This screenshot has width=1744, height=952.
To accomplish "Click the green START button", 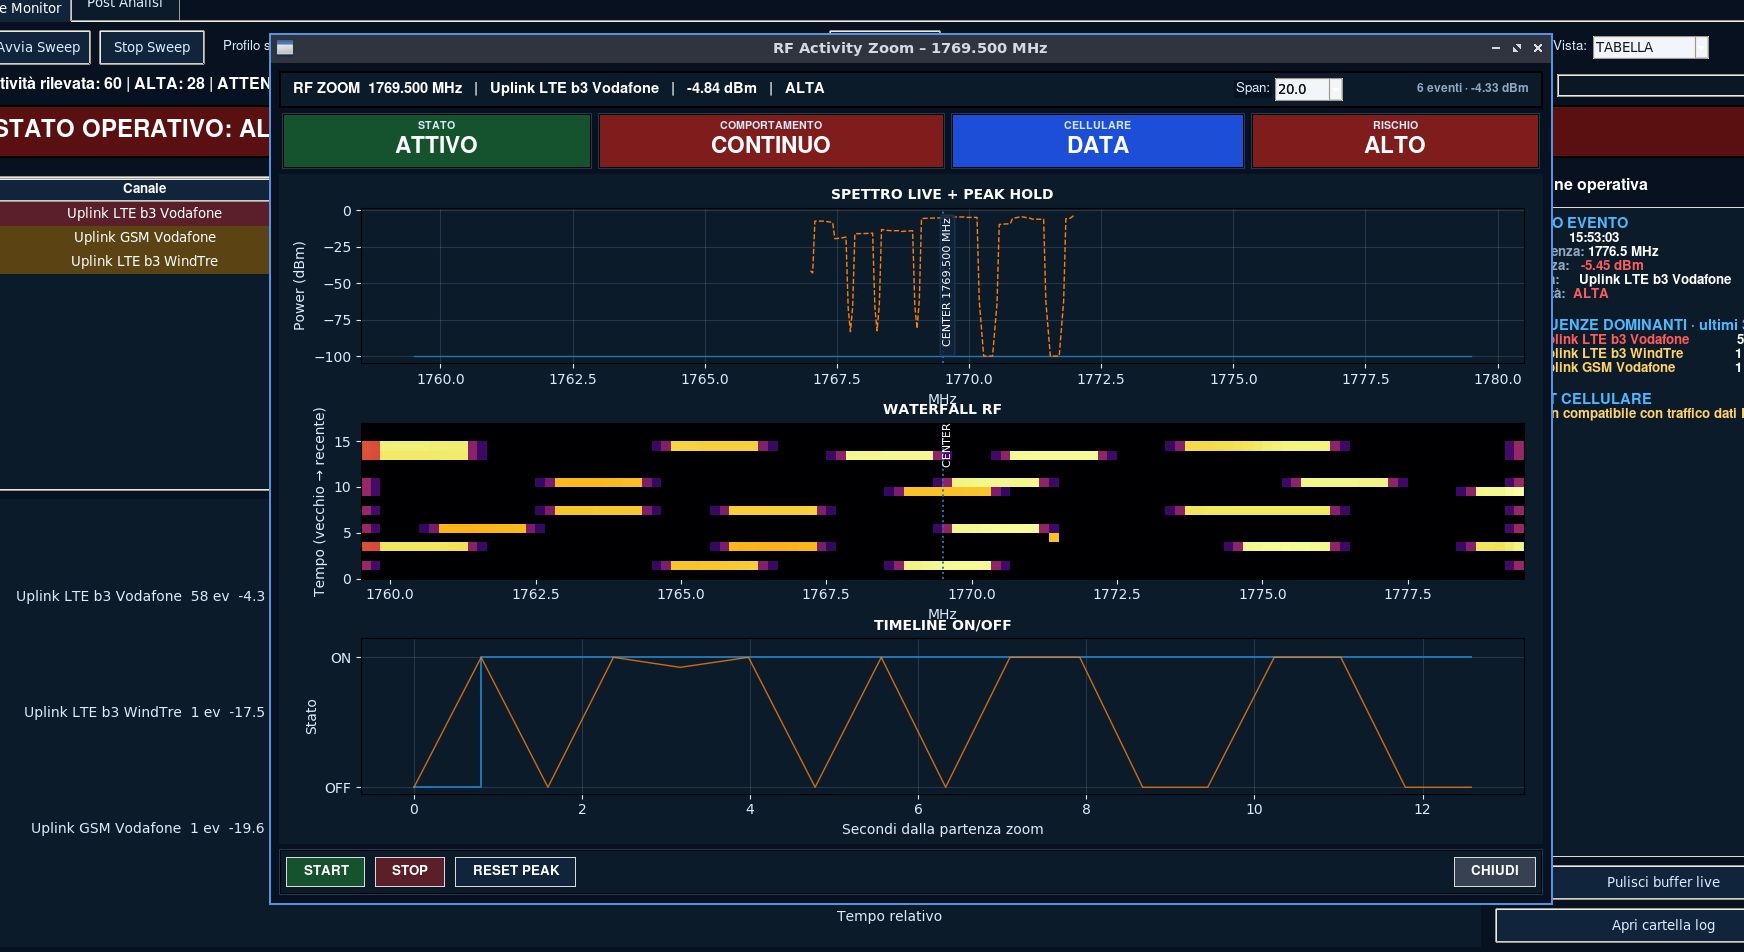I will point(326,871).
